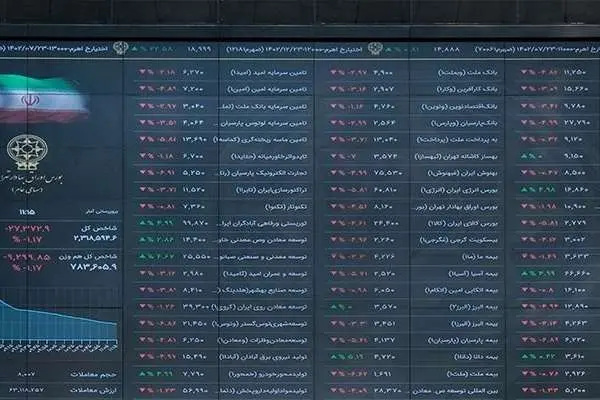Click price ۳۹,۳۰۰ in توسعه معادن روی row
600x400 pixels.
point(196,307)
